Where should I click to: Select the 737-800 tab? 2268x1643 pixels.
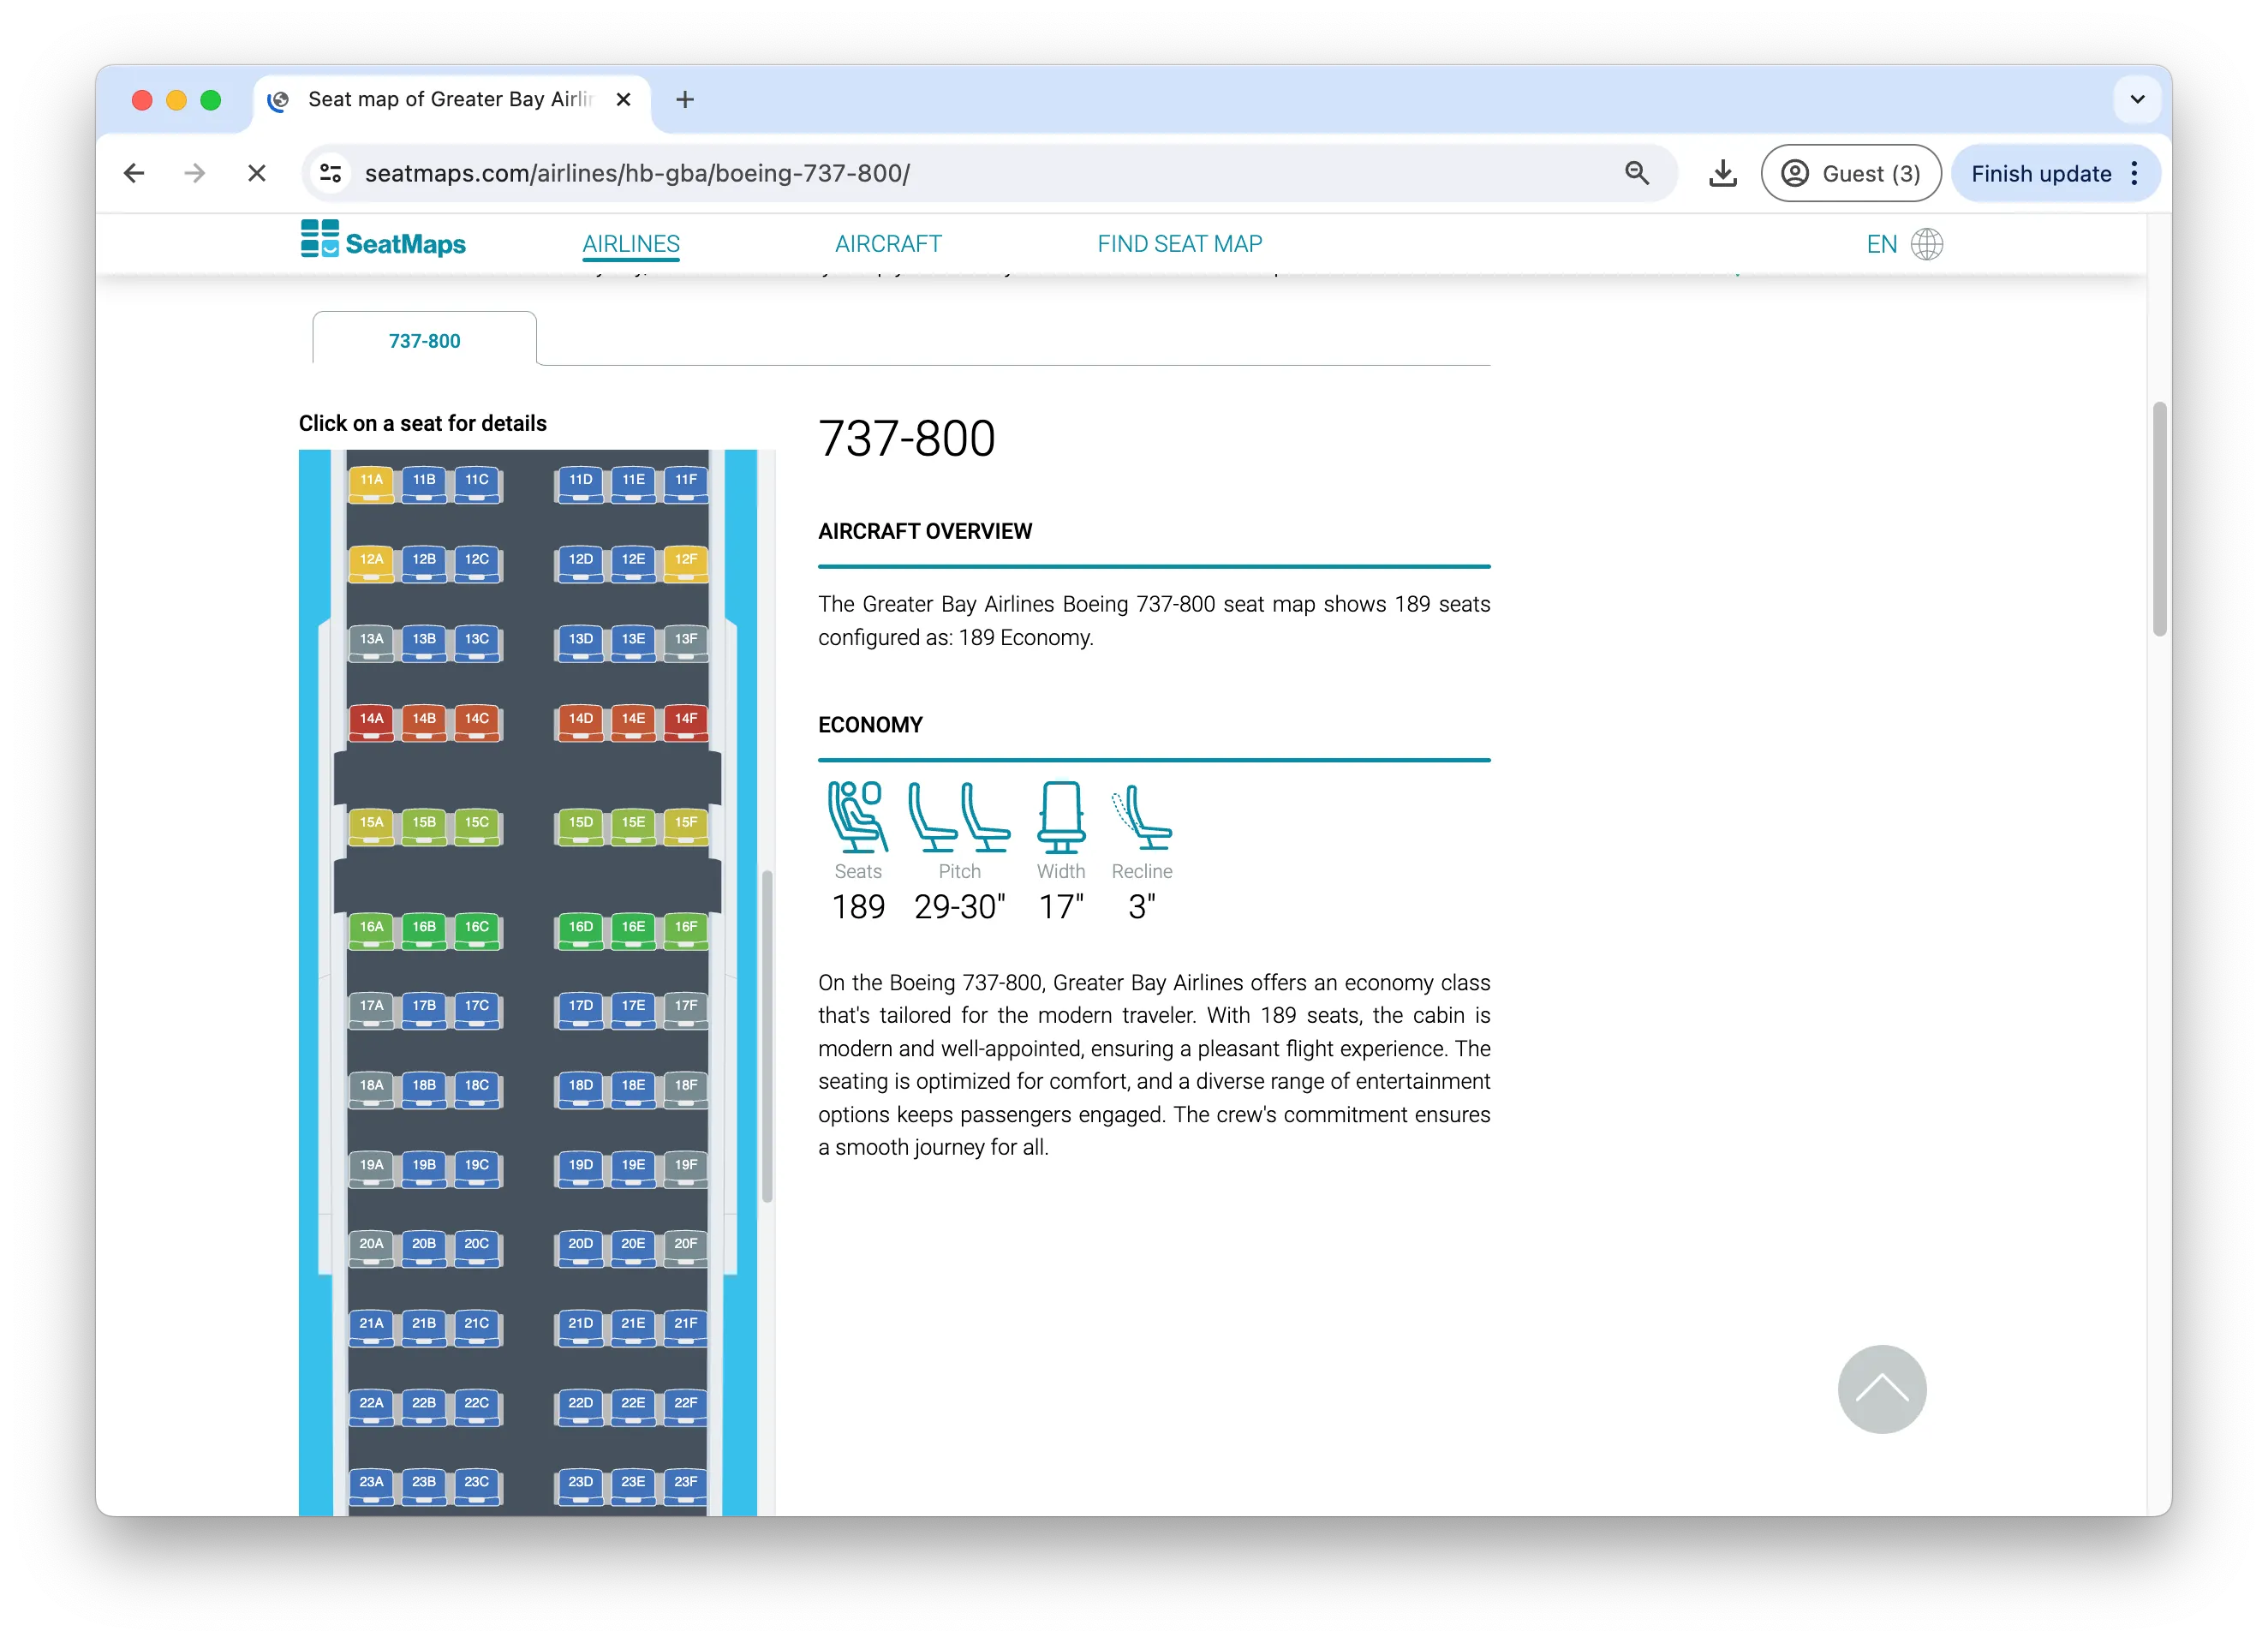coord(424,340)
